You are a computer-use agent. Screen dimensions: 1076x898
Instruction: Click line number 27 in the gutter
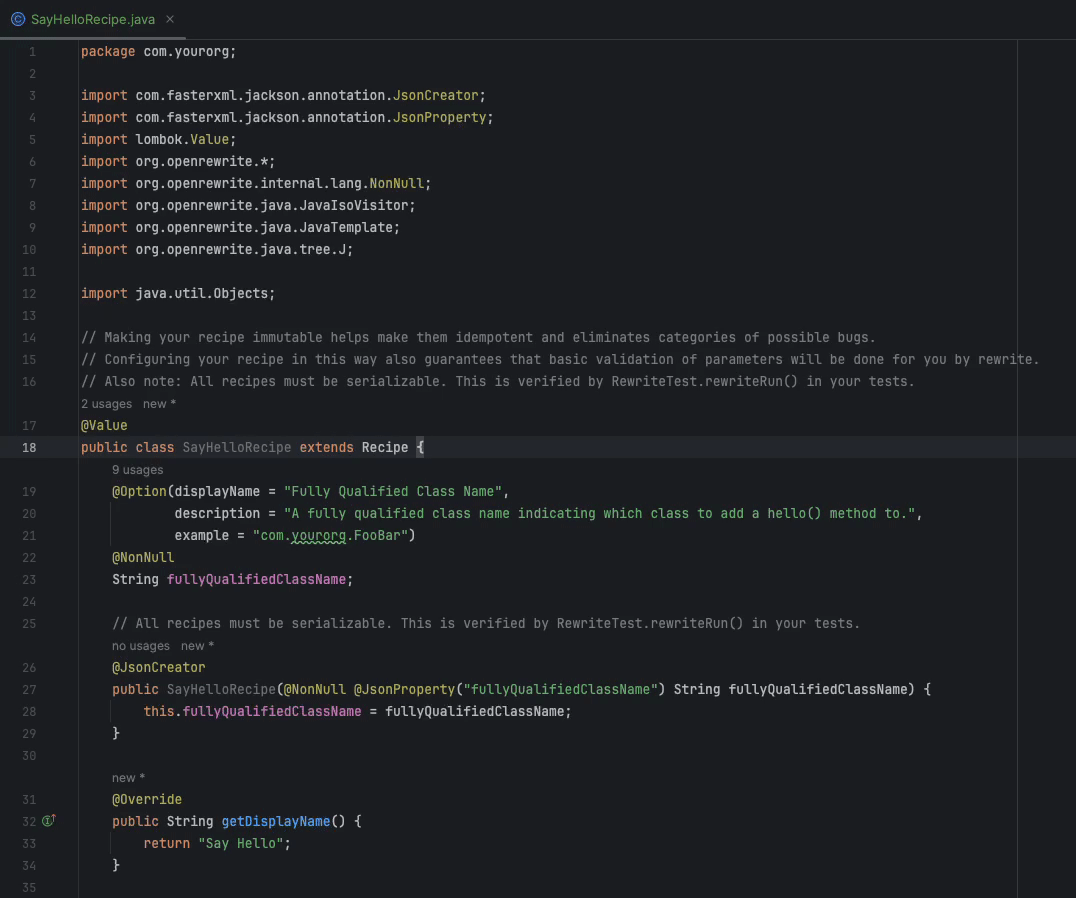coord(29,689)
